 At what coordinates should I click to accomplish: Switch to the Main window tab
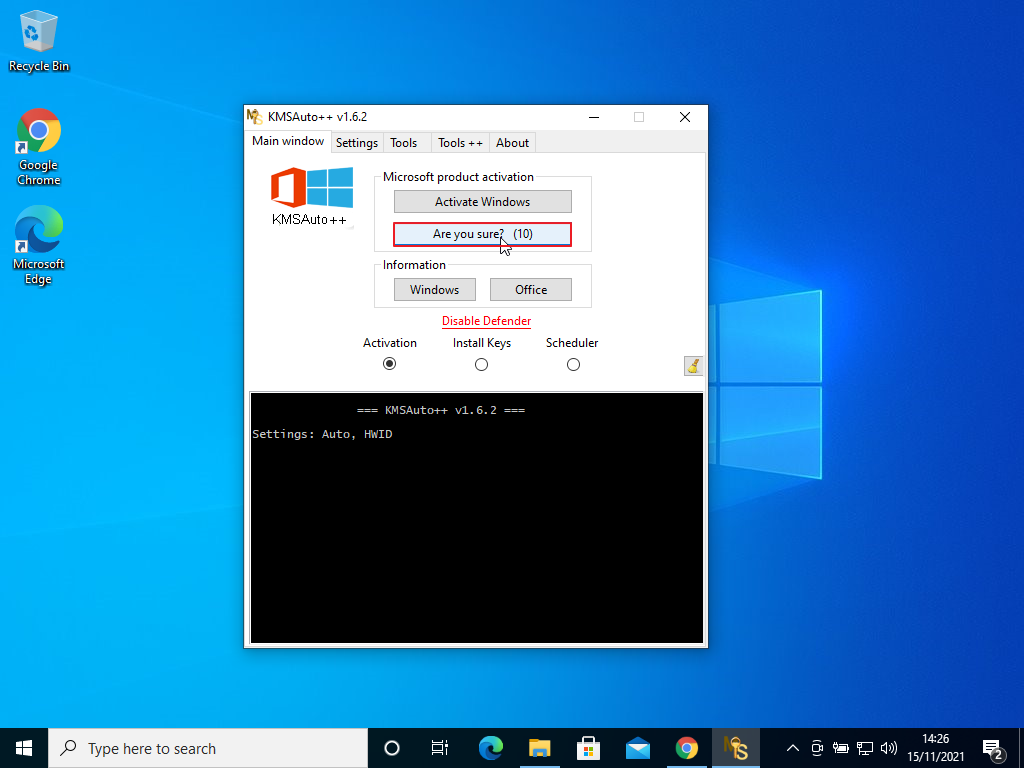[x=288, y=141]
